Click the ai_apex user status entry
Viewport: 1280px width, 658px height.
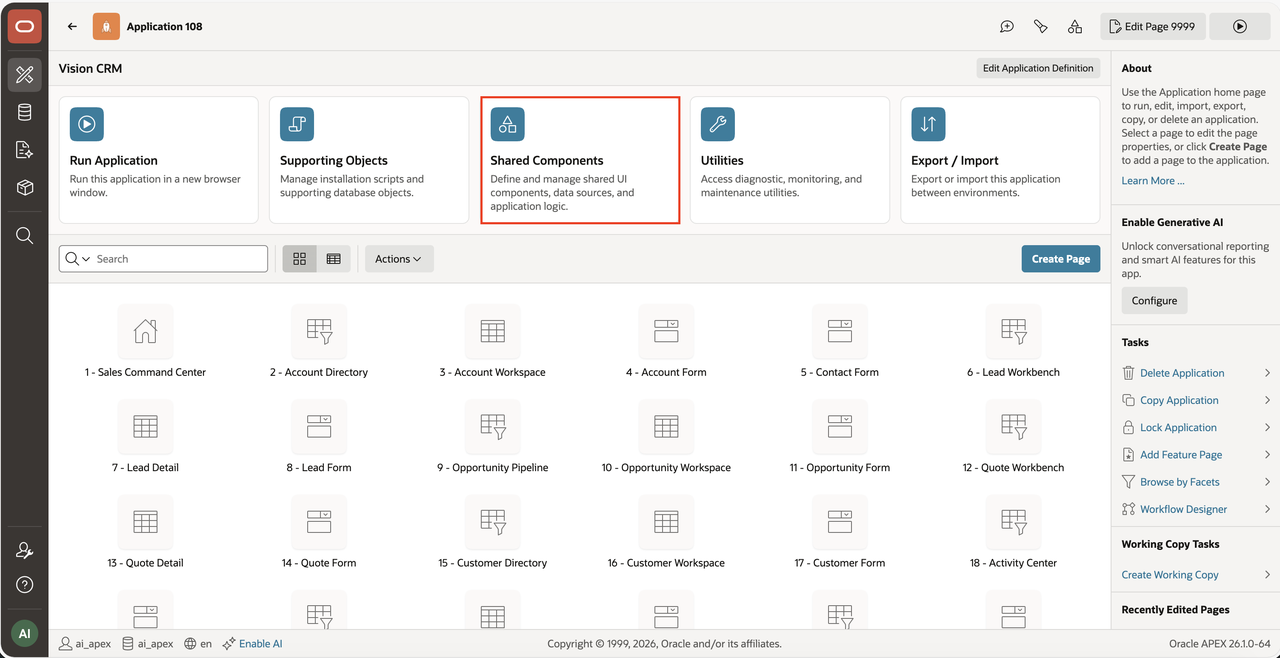point(87,644)
